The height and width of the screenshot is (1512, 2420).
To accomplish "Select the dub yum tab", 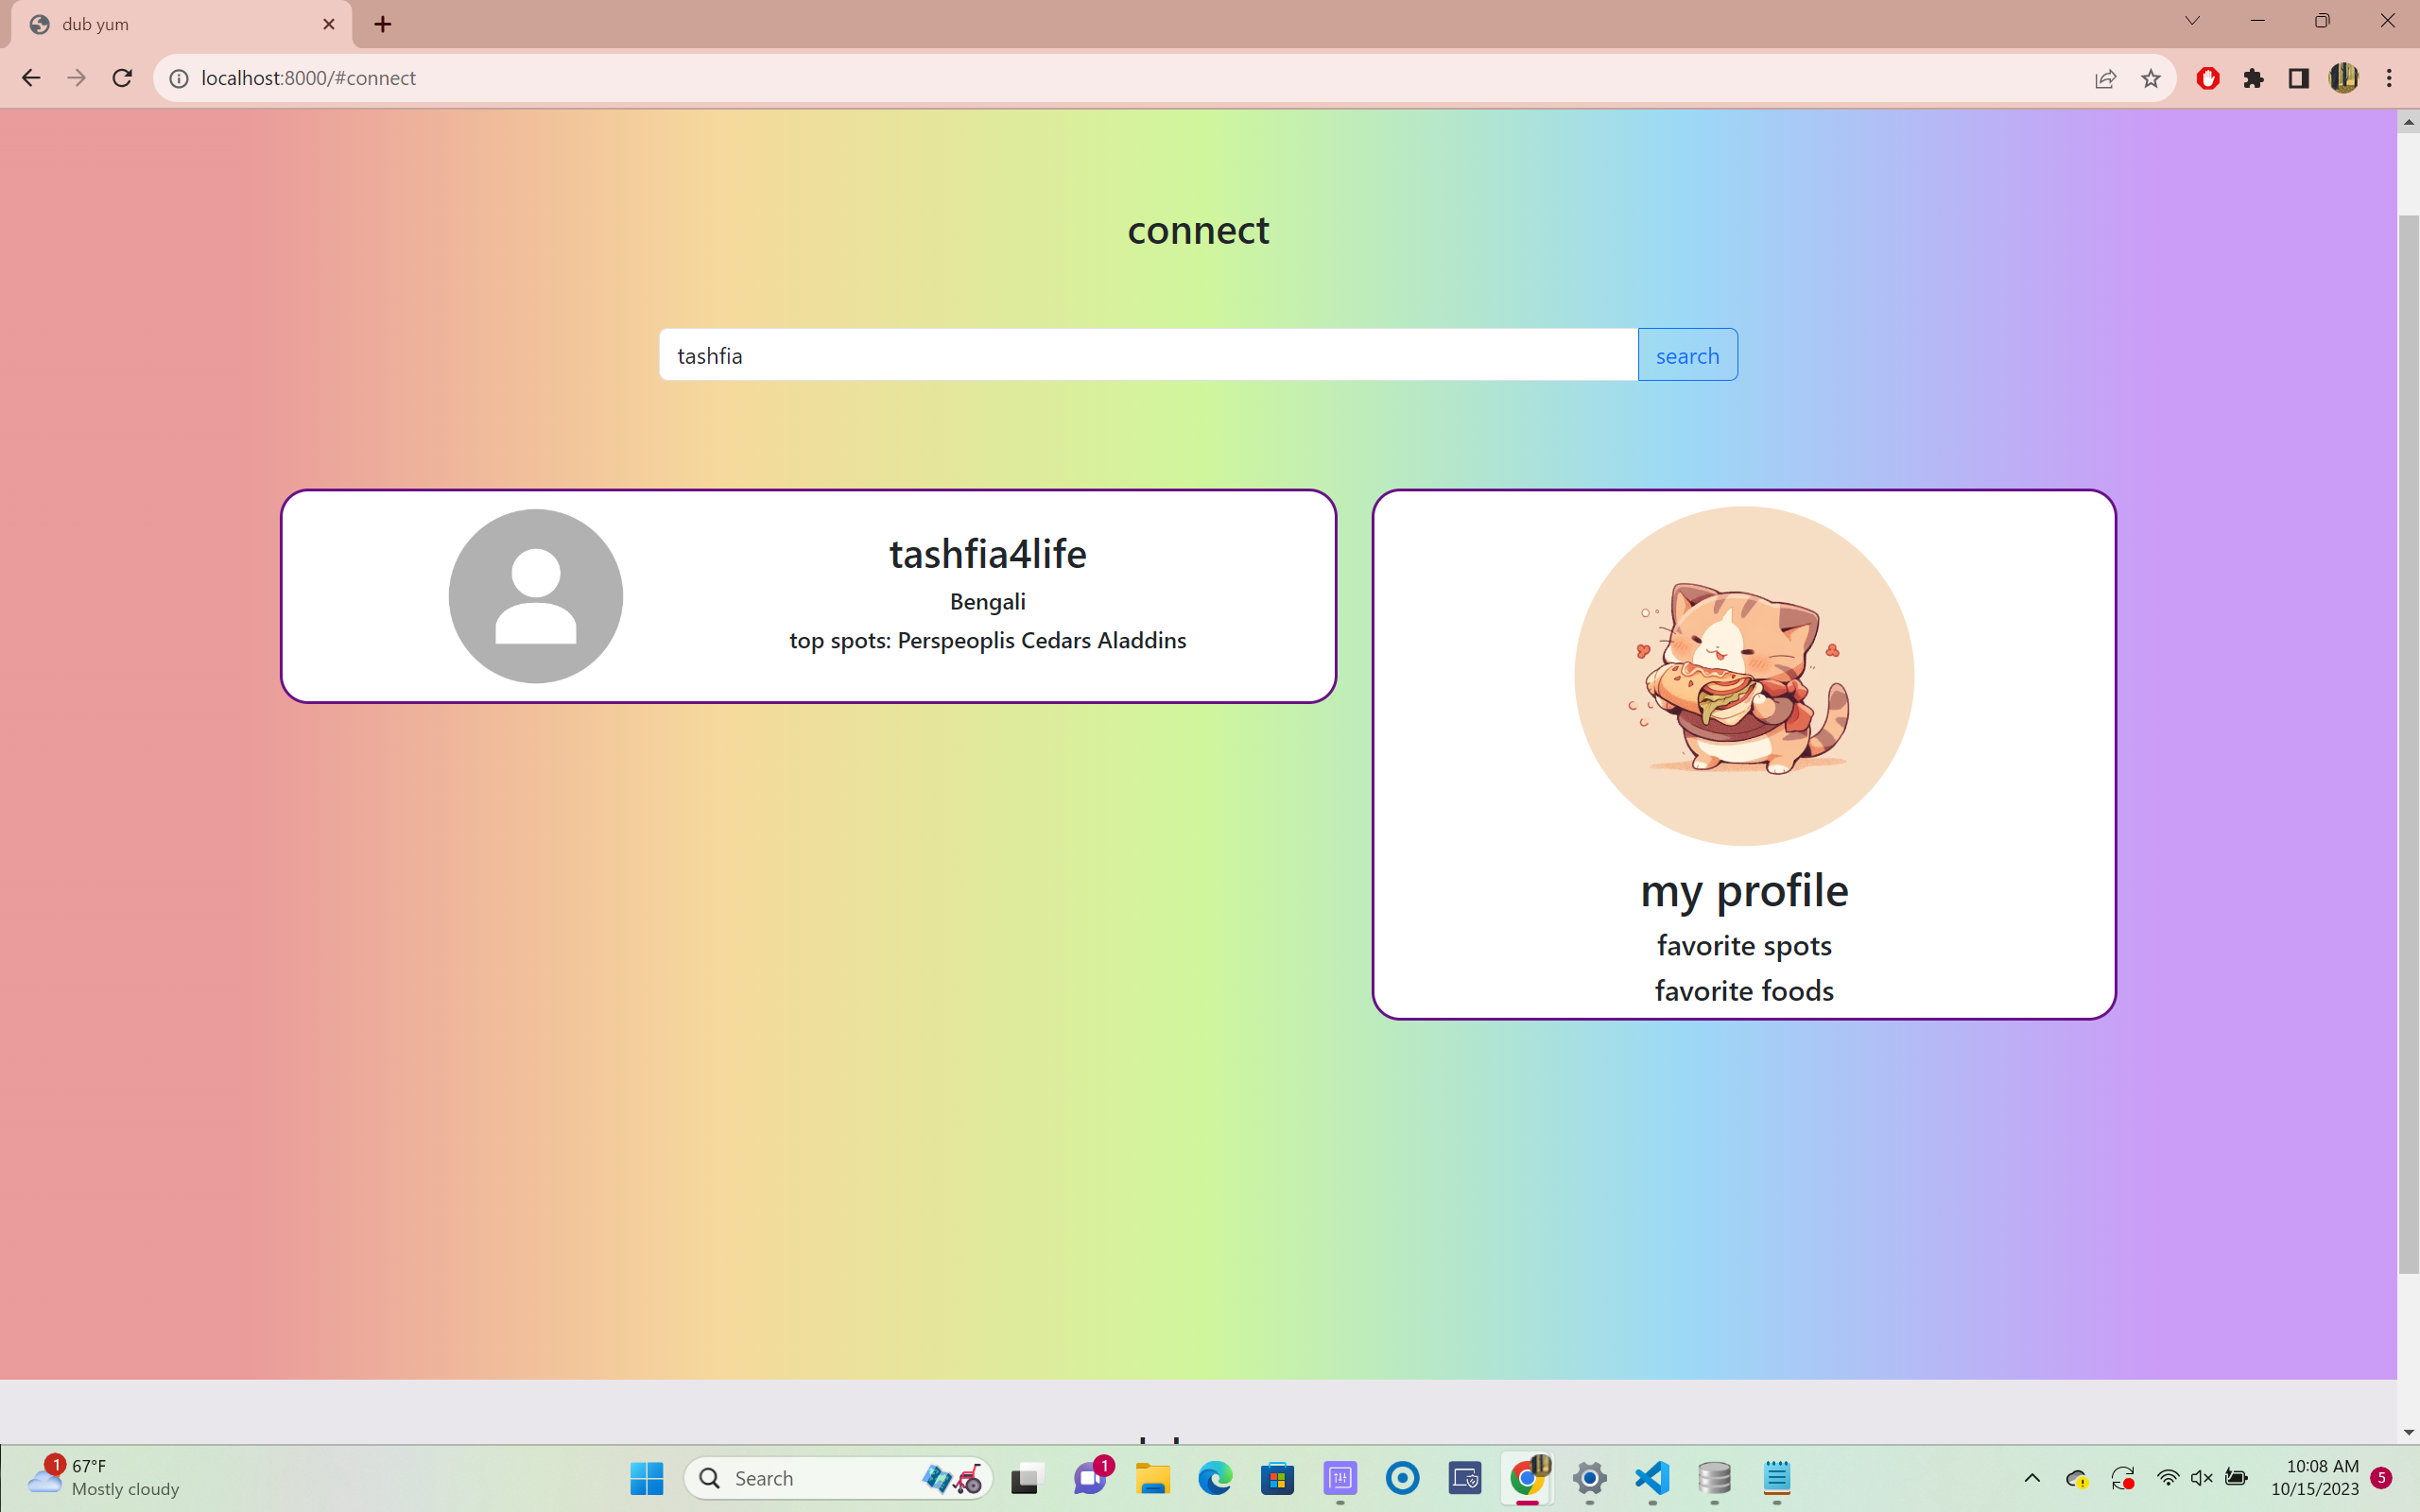I will point(180,24).
